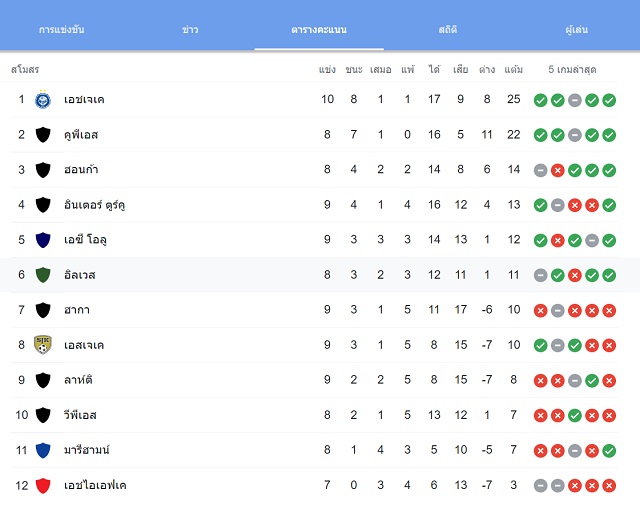Click เอชไอเอฟเค's first grey draw icon
This screenshot has width=640, height=509.
pyautogui.click(x=540, y=486)
